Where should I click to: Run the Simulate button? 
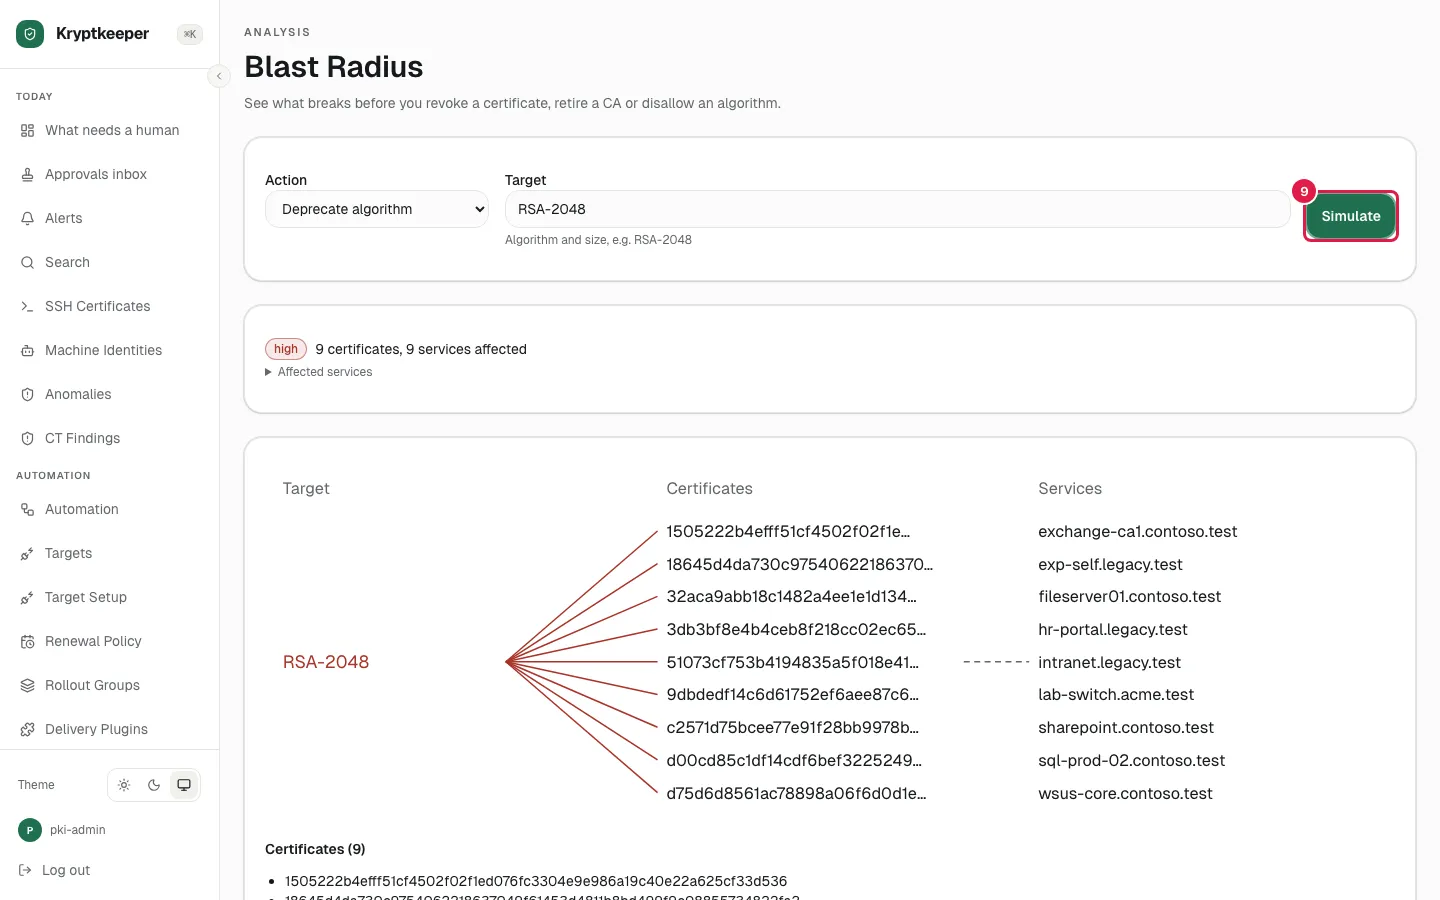(x=1351, y=216)
